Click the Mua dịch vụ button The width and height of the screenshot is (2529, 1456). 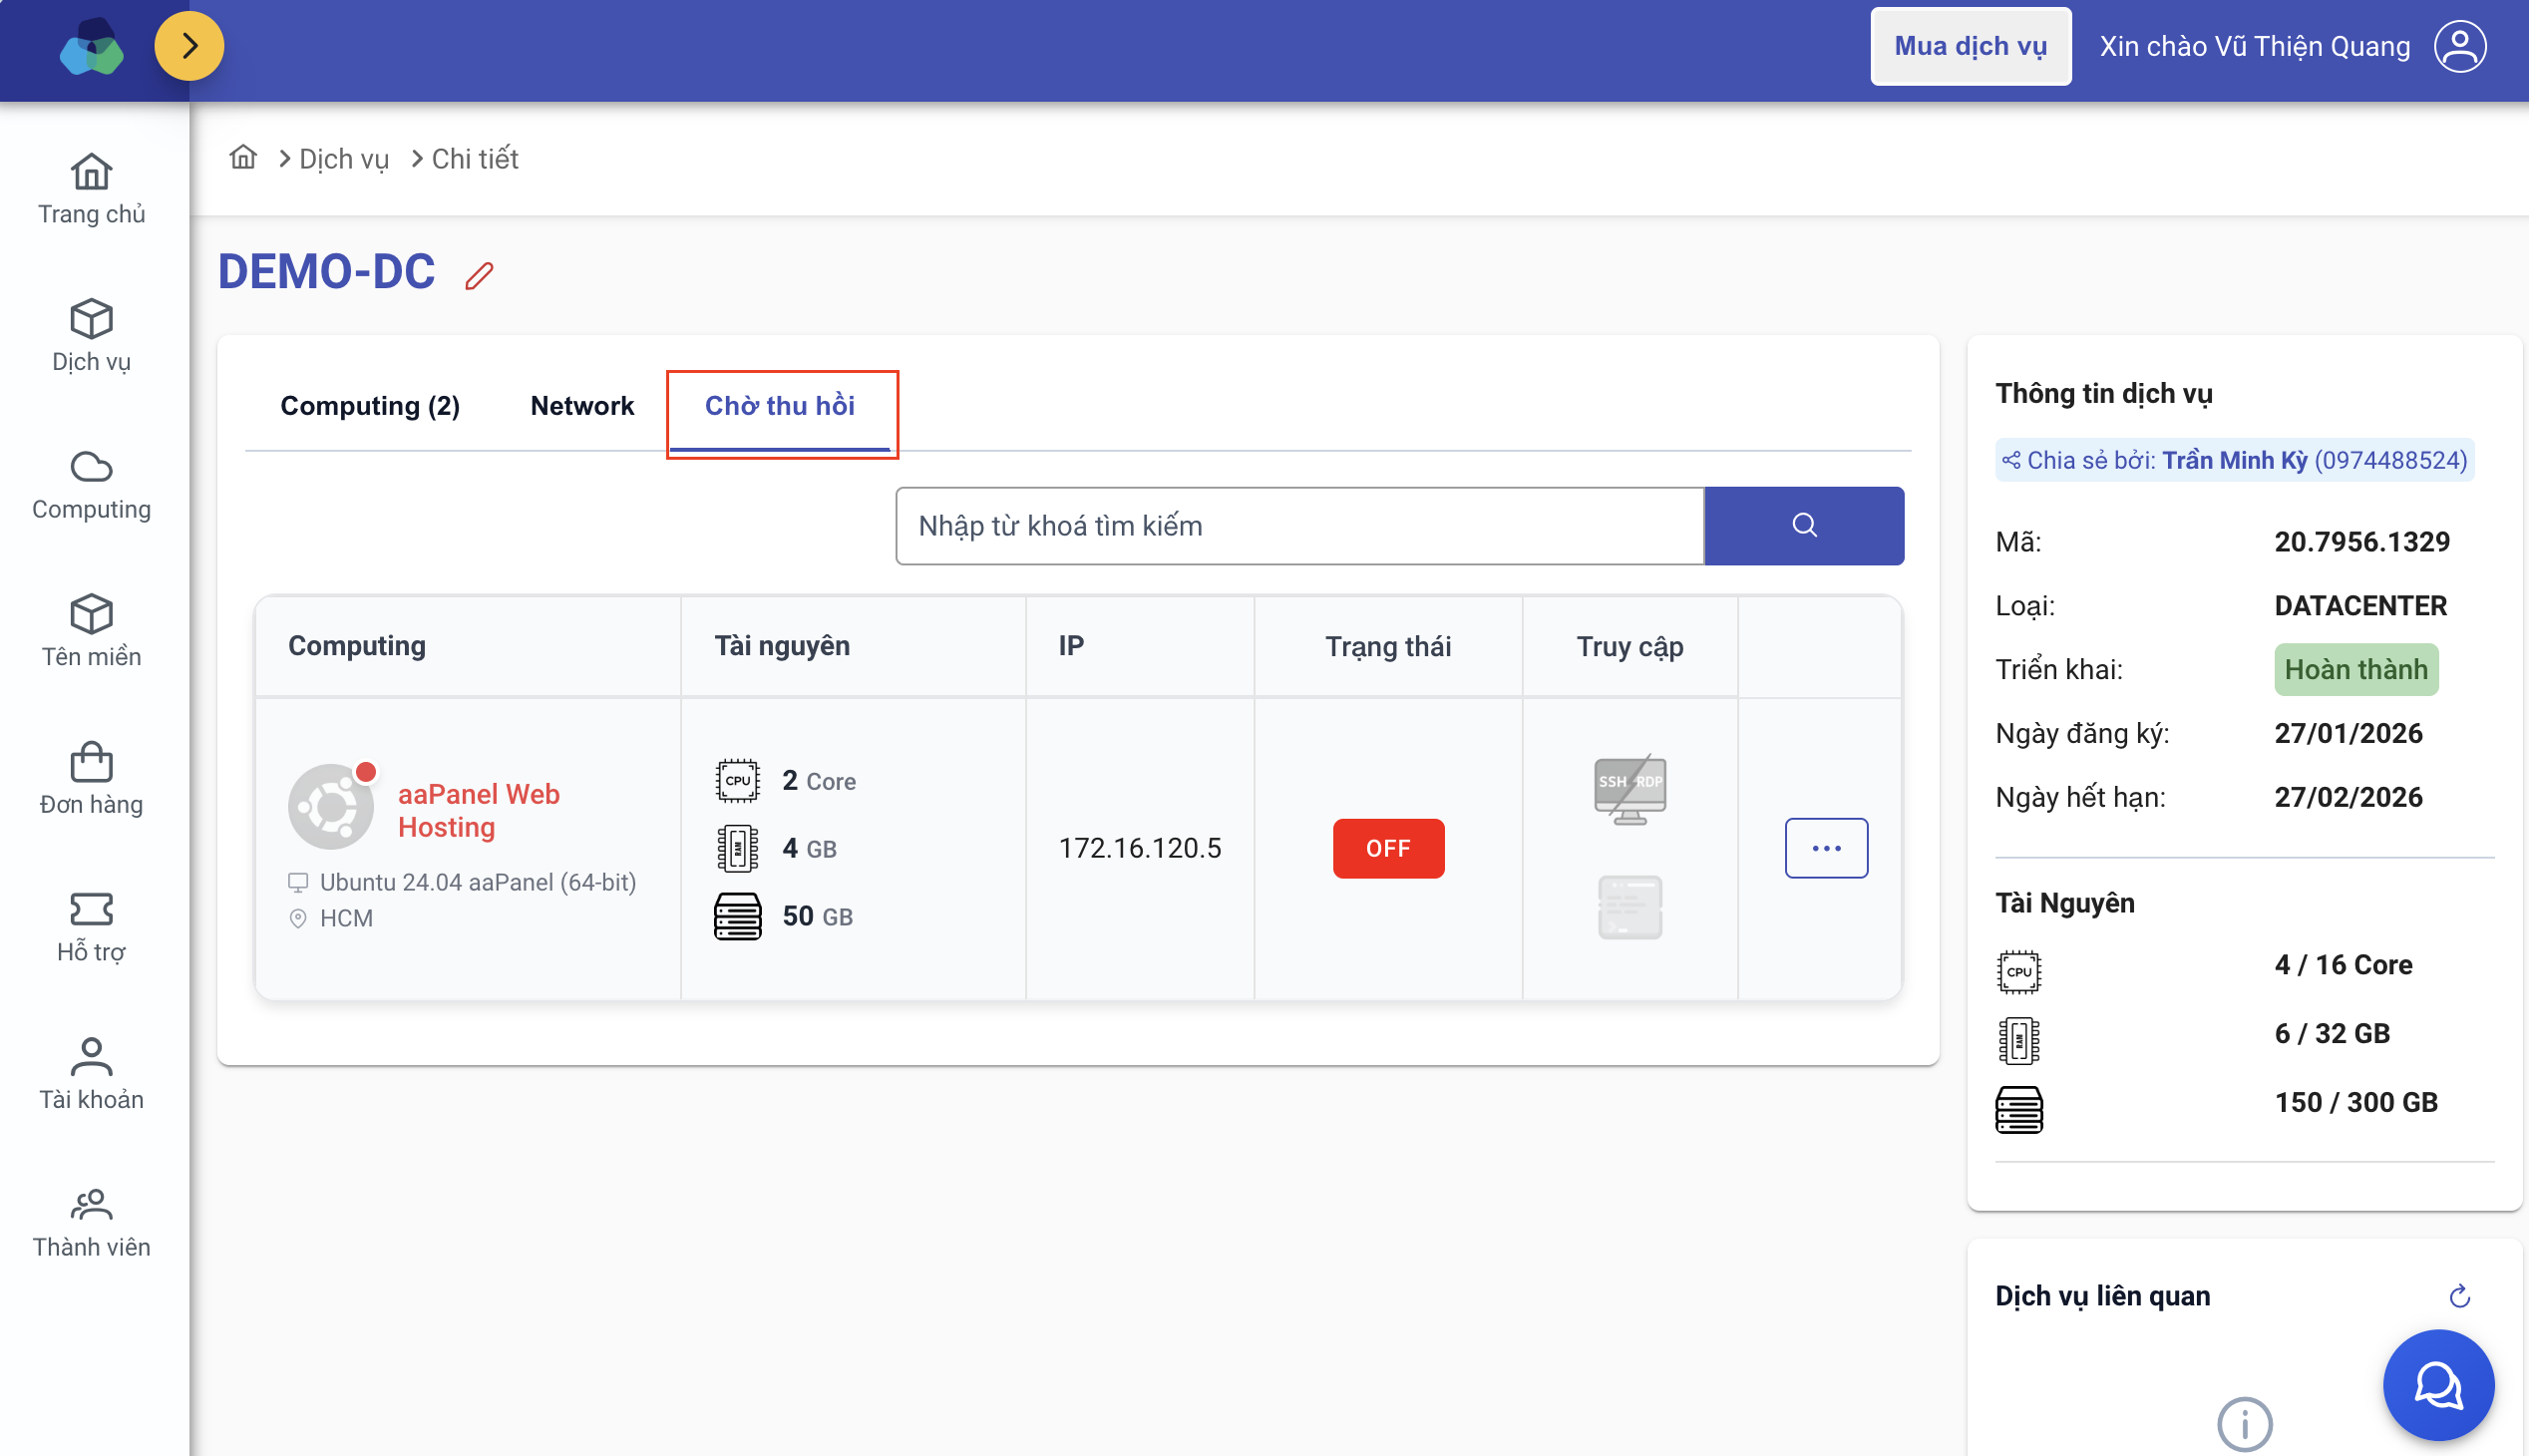1969,46
